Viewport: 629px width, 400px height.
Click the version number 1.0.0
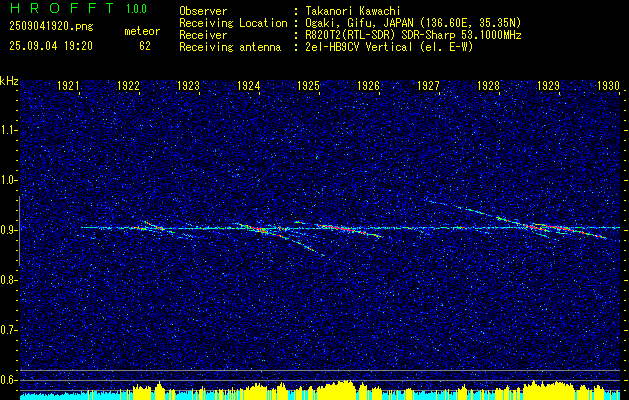point(136,9)
